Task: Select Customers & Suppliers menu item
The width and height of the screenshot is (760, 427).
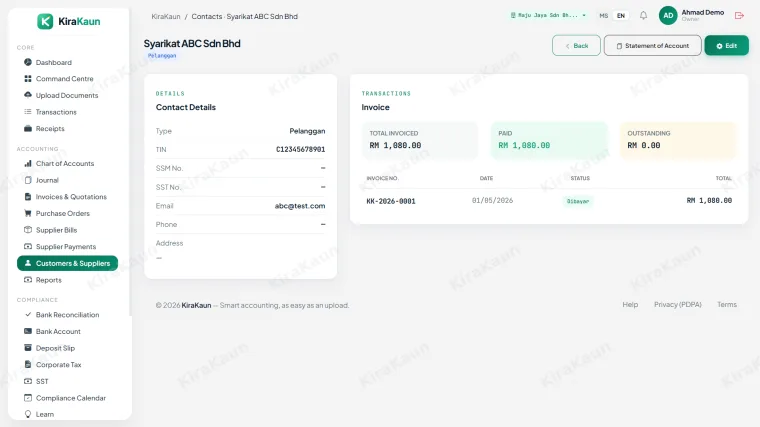Action: click(x=67, y=263)
